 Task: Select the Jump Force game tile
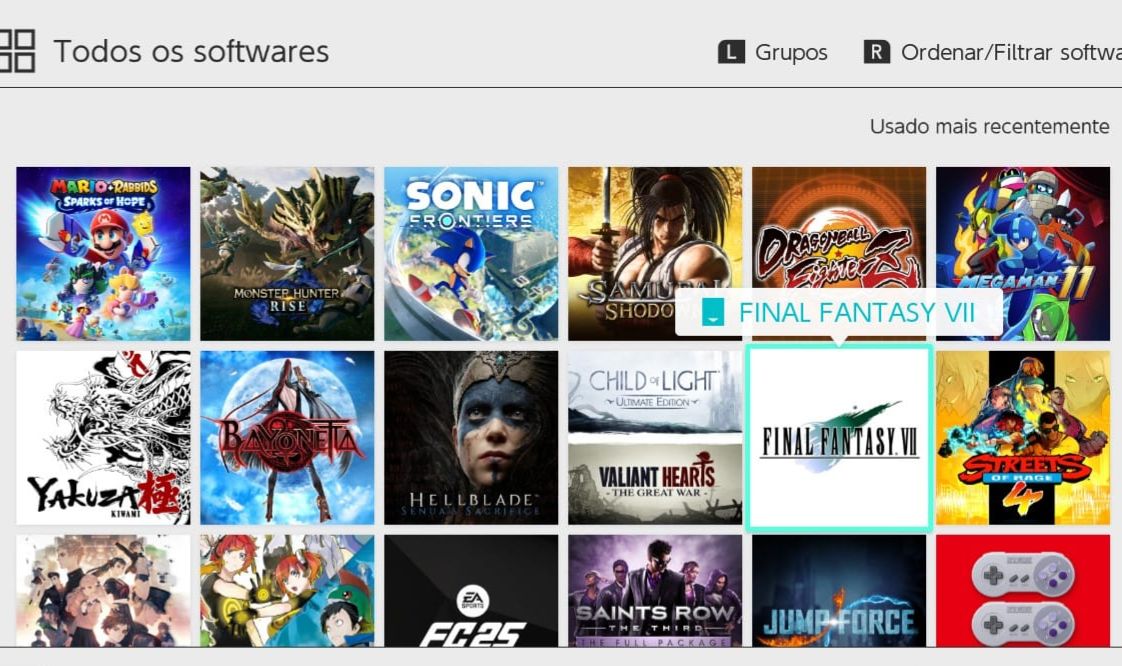[839, 591]
